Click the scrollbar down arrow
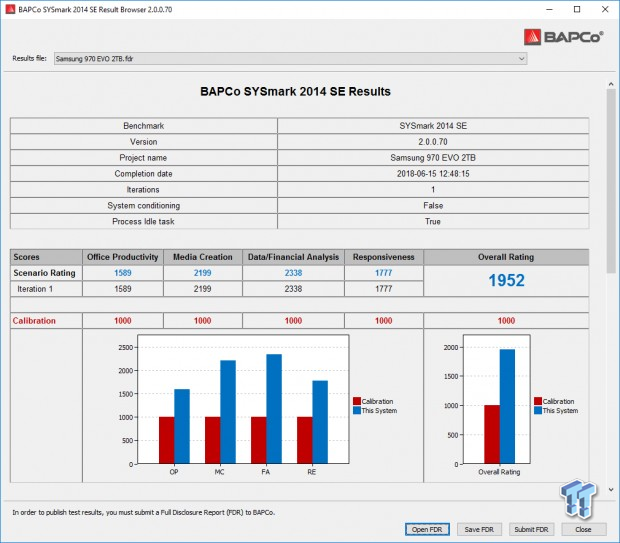Viewport: 620px width, 543px height. [x=611, y=489]
